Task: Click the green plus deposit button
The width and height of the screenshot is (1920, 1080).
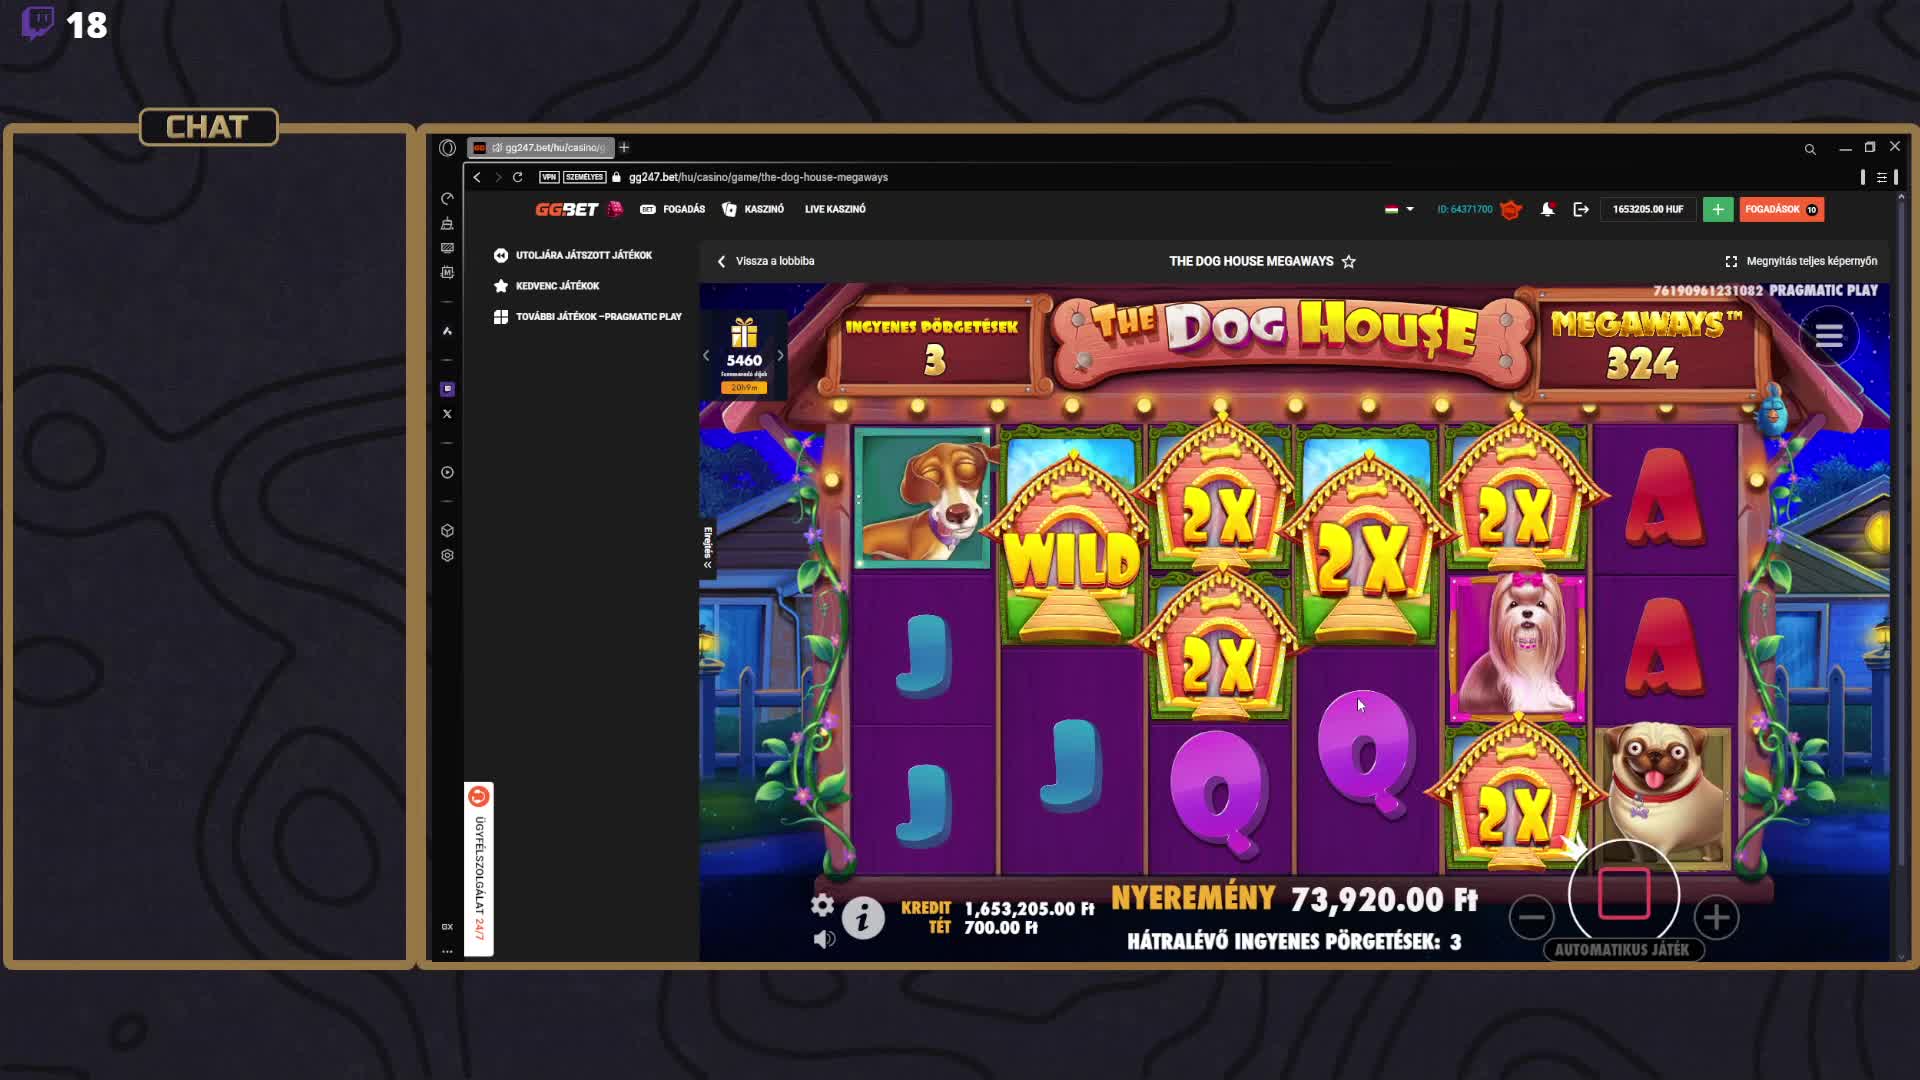Action: click(1718, 209)
